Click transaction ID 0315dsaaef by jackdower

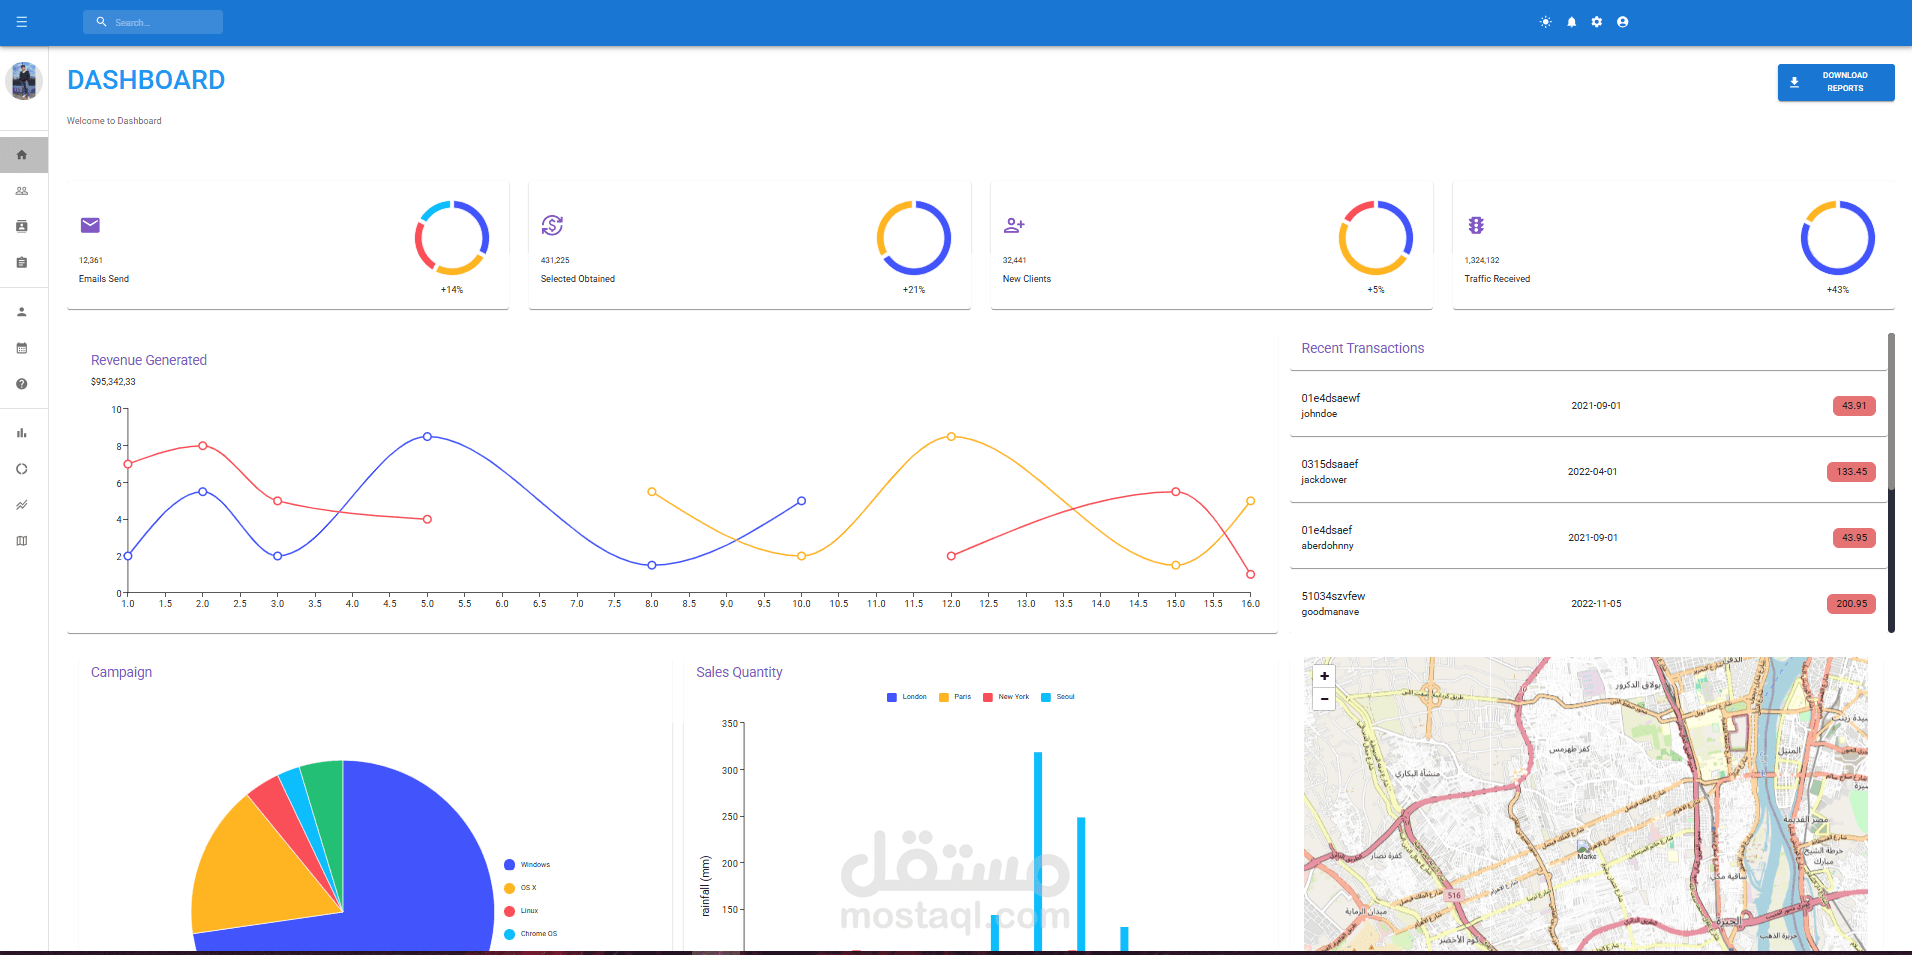1329,464
